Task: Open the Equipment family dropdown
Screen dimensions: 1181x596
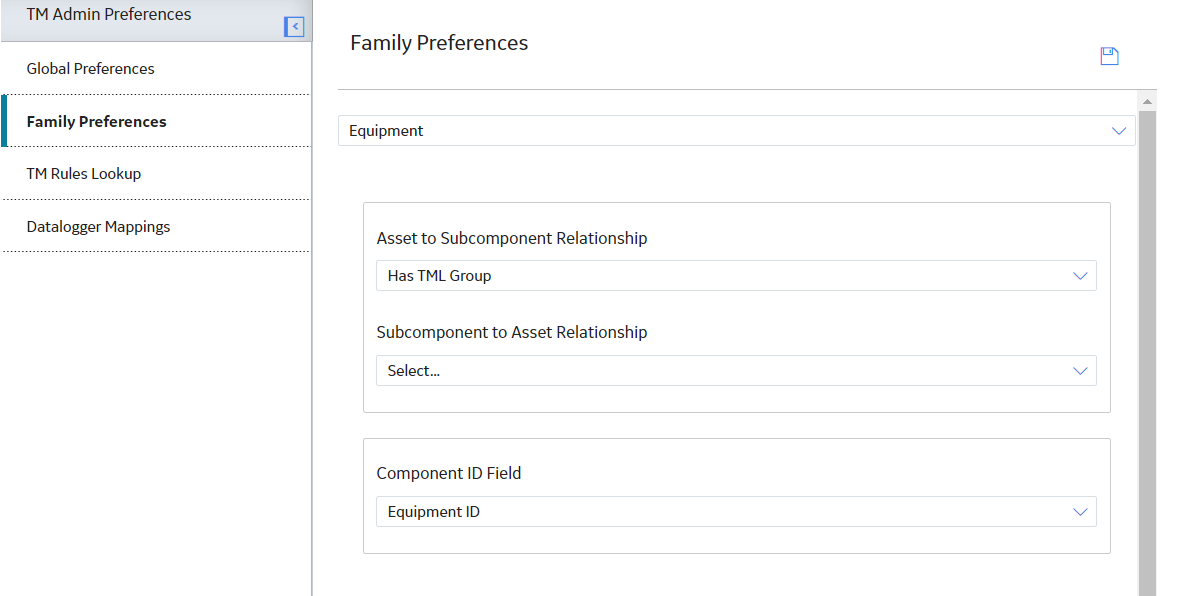Action: (x=736, y=131)
